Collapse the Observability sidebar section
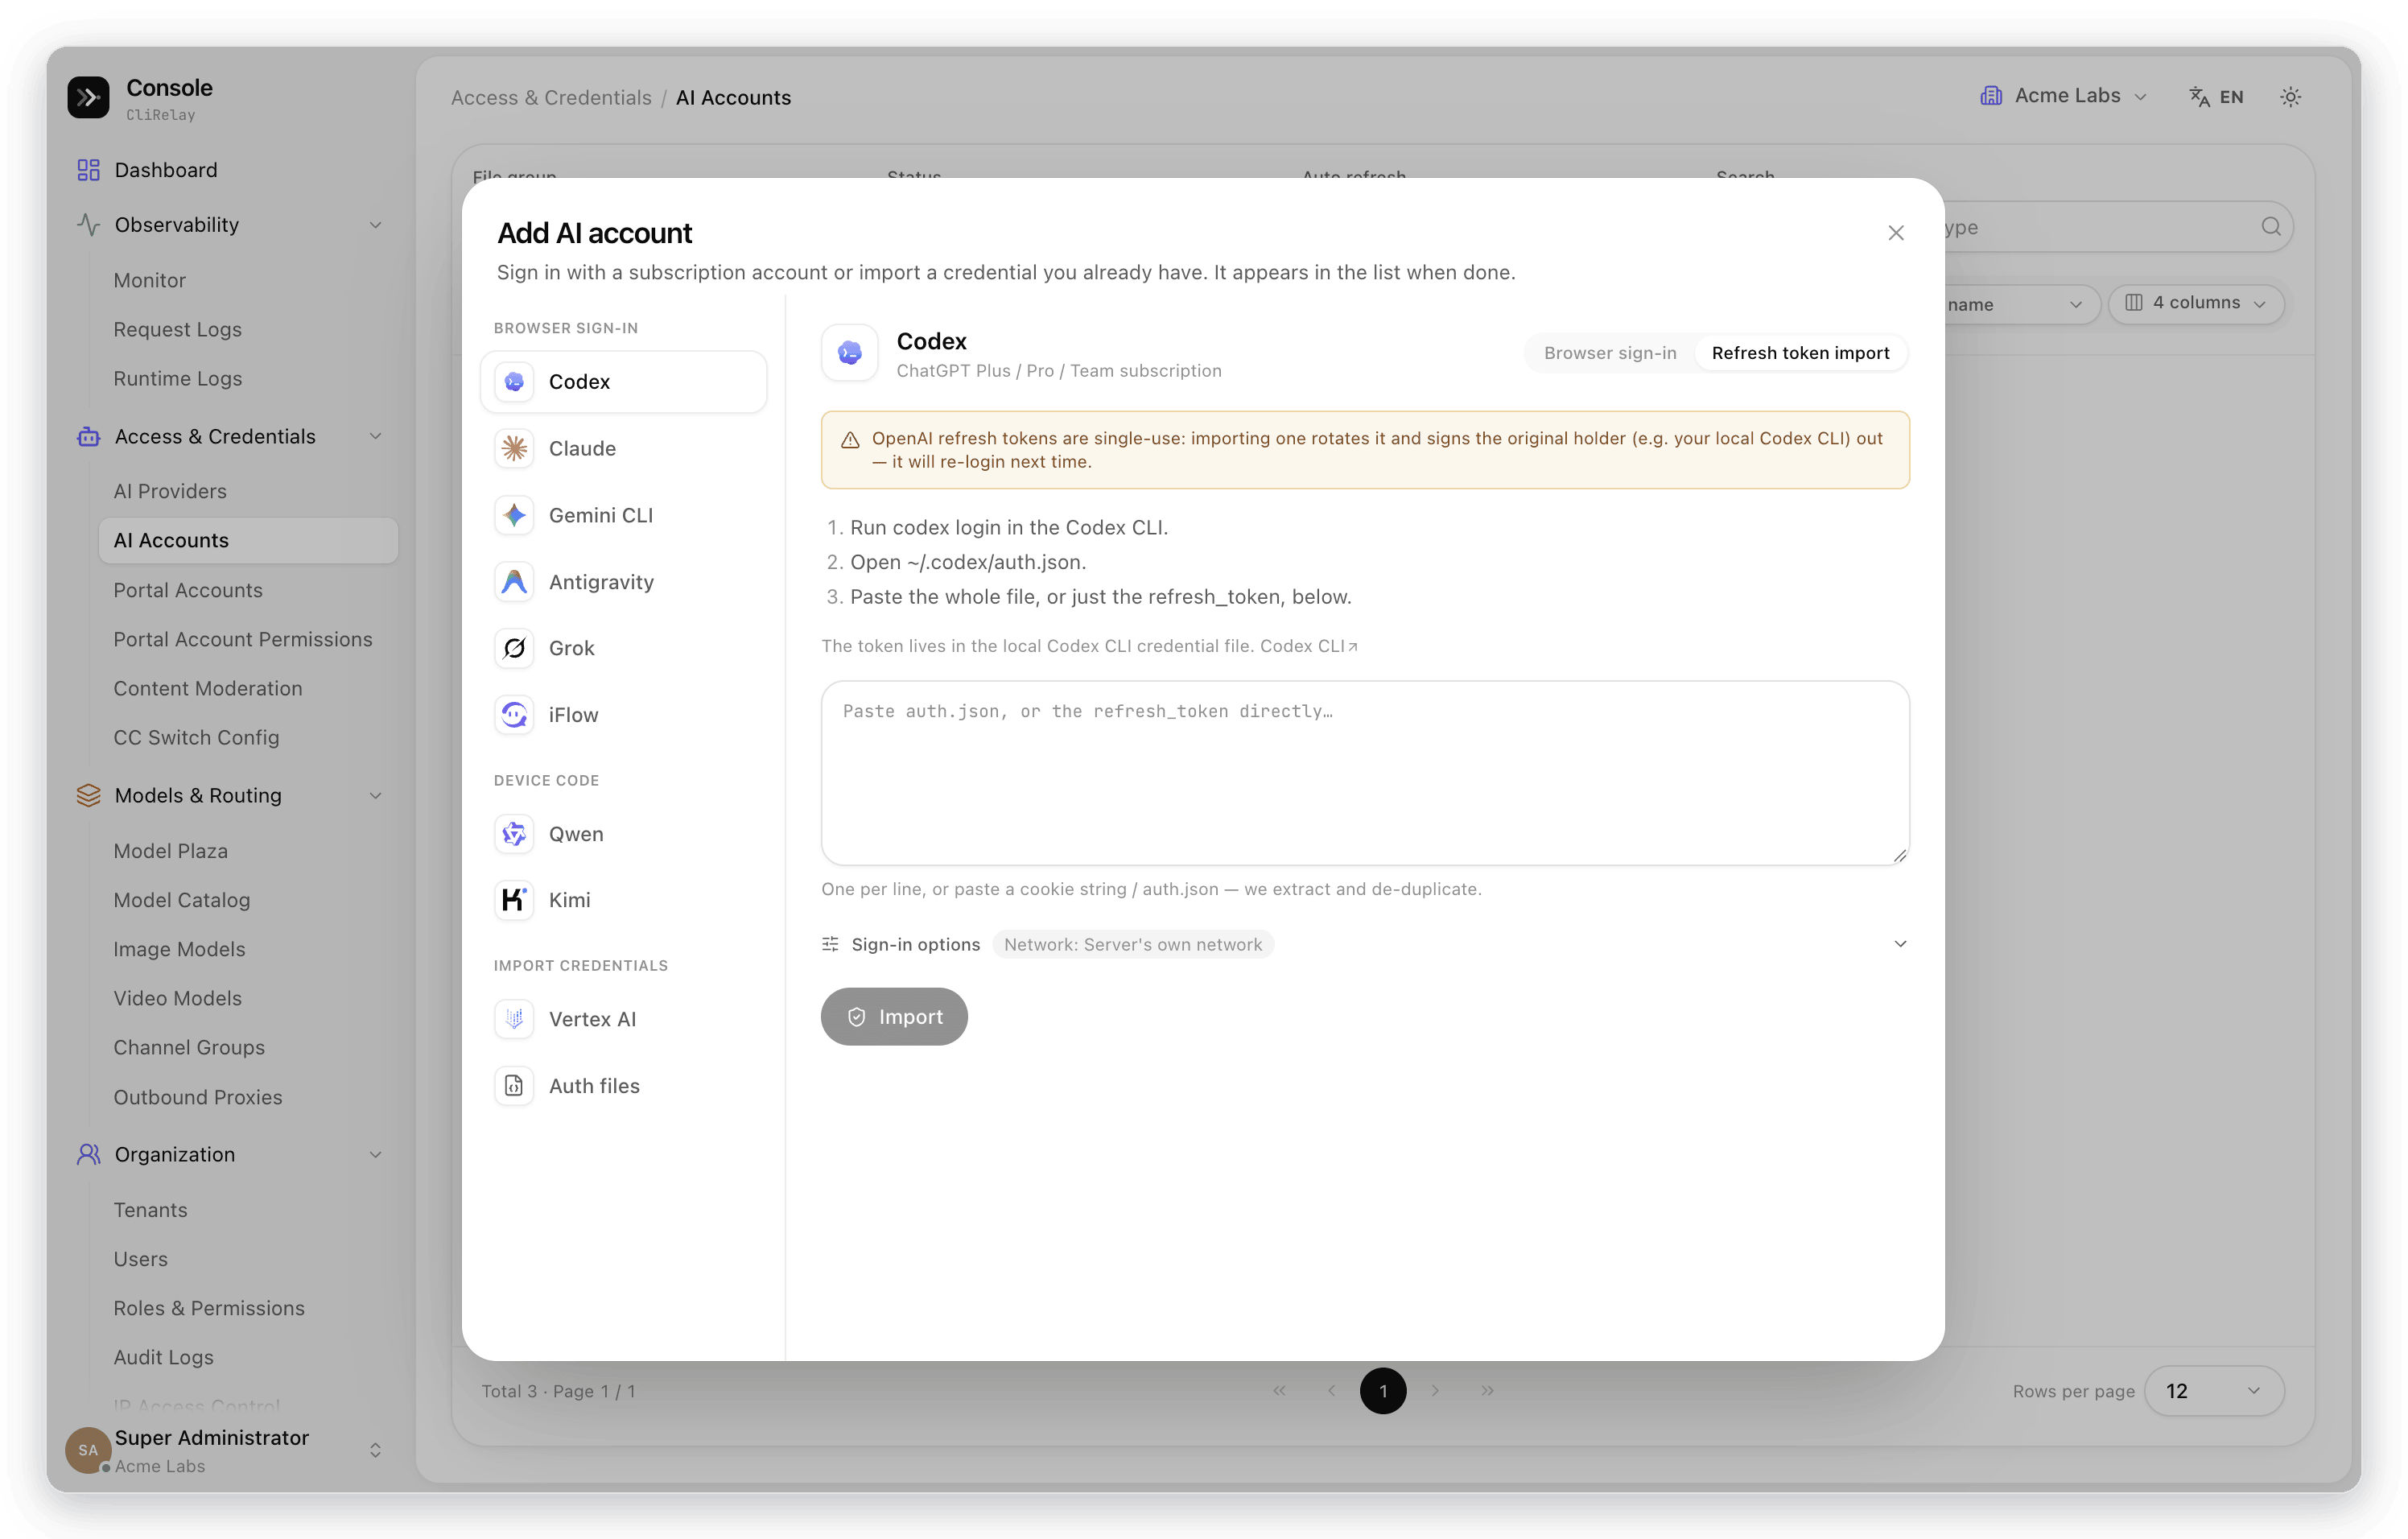Image resolution: width=2408 pixels, height=1539 pixels. (375, 225)
